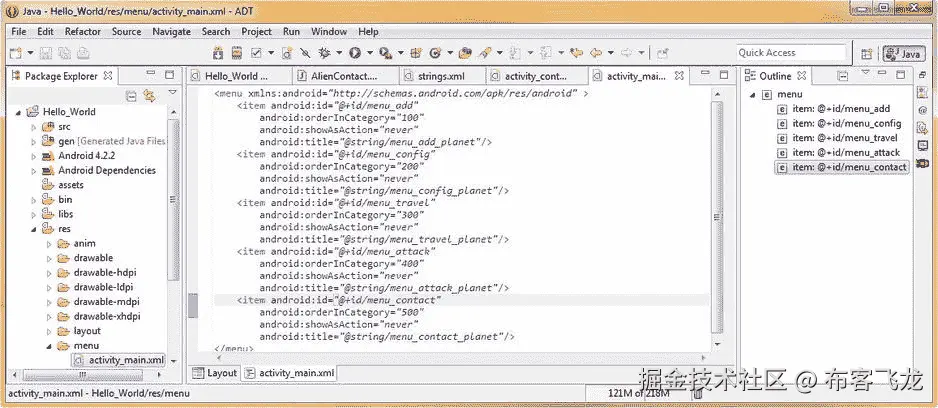Expand the Android 4.2.2 library node

[x=34, y=156]
